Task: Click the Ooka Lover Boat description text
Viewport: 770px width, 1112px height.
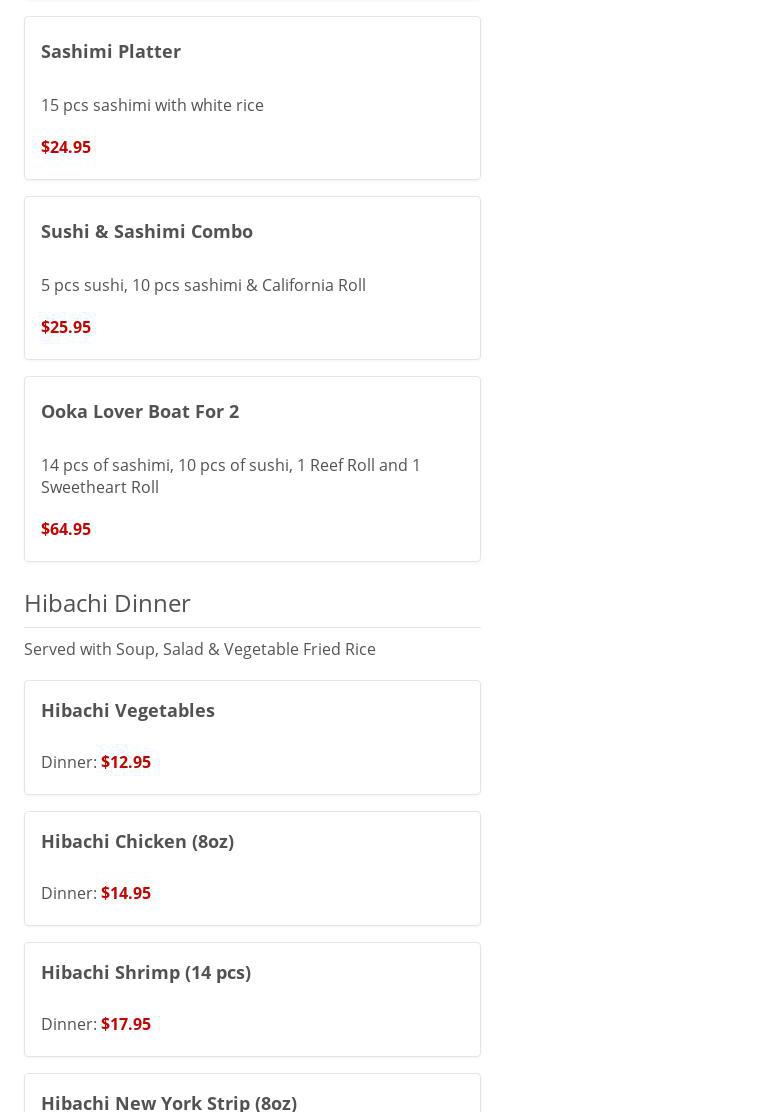Action: coord(230,476)
